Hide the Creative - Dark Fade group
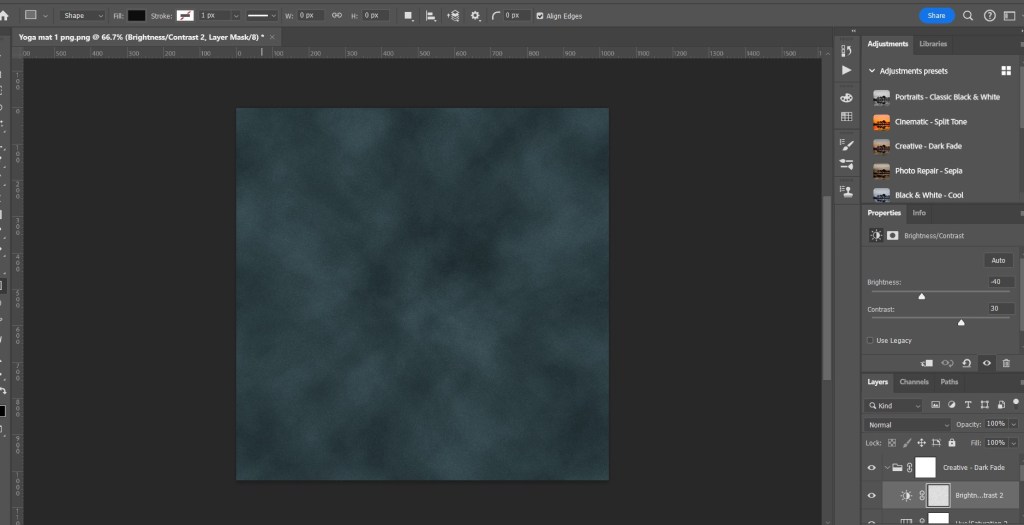Viewport: 1024px width, 525px height. (x=871, y=467)
